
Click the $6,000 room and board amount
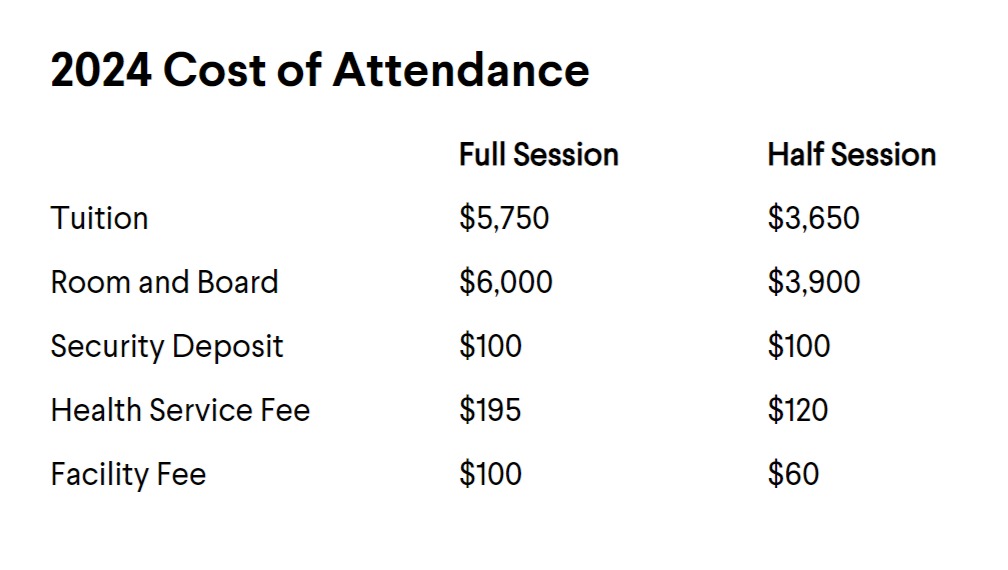[506, 282]
